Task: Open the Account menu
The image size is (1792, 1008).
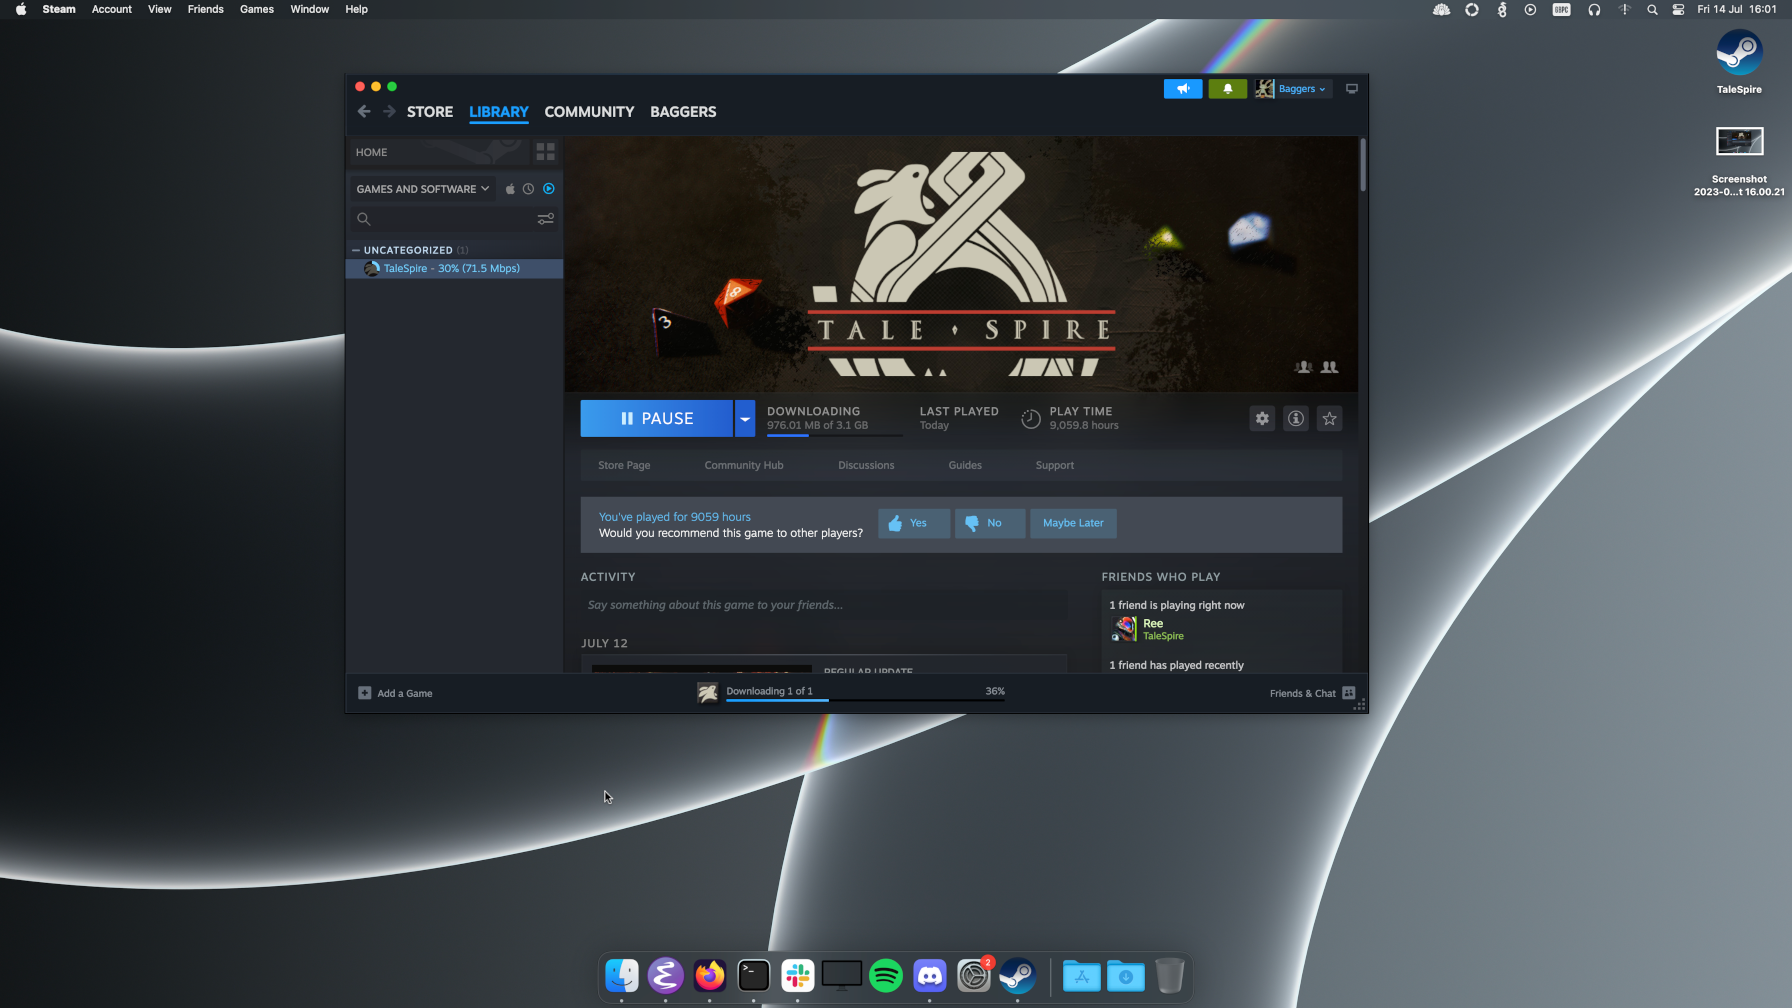Action: 112,9
